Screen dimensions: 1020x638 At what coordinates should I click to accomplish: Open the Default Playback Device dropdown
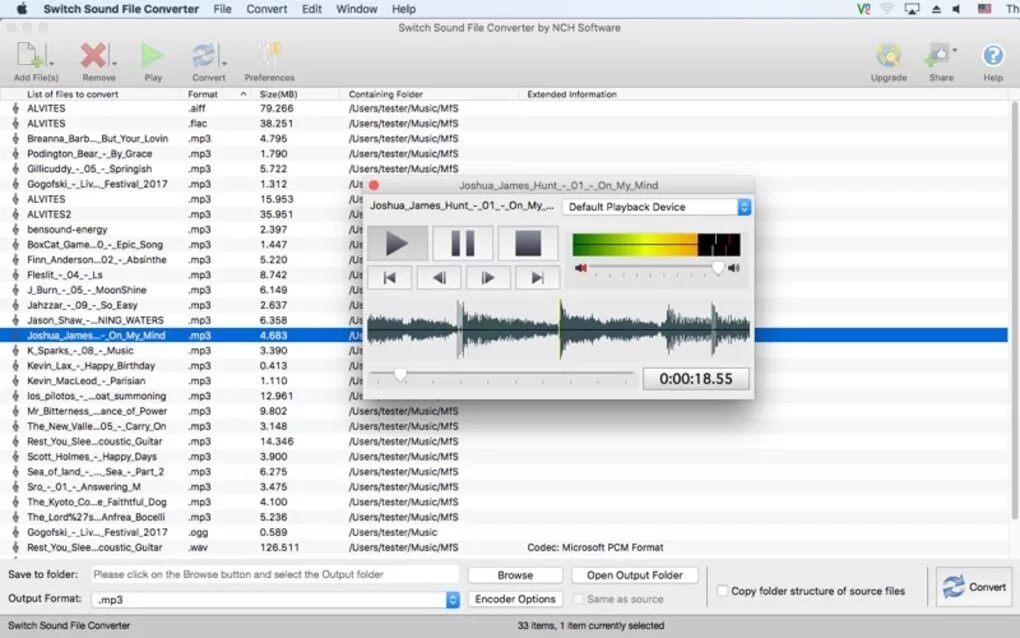tap(657, 207)
